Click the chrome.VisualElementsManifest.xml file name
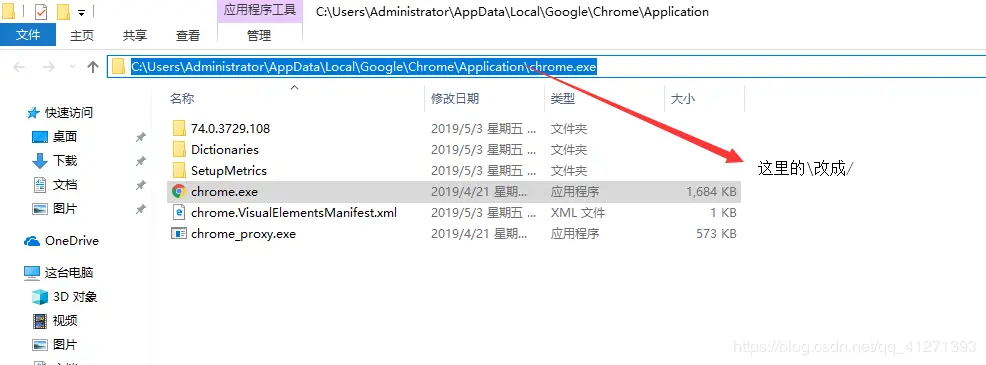Screen dimensions: 986x365 [294, 213]
